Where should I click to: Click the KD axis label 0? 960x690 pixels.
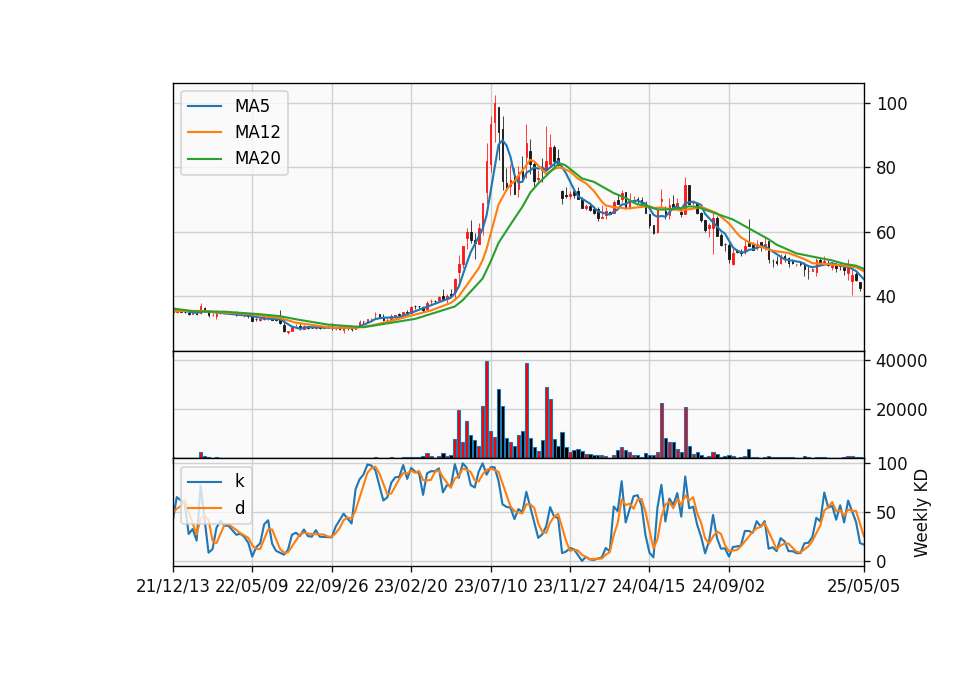882,561
